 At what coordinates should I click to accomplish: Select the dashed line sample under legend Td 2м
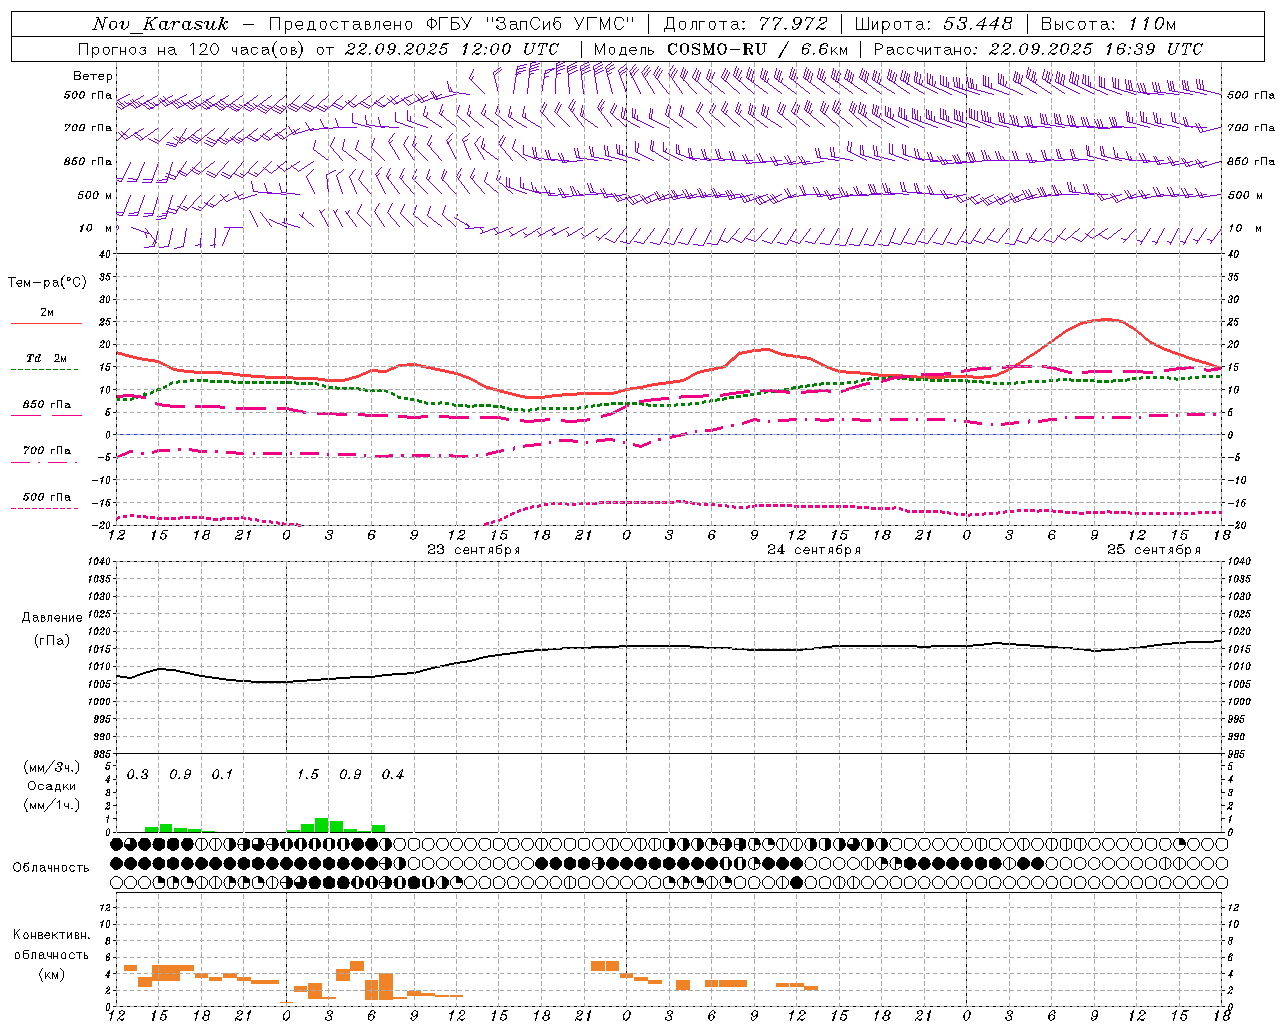point(45,370)
